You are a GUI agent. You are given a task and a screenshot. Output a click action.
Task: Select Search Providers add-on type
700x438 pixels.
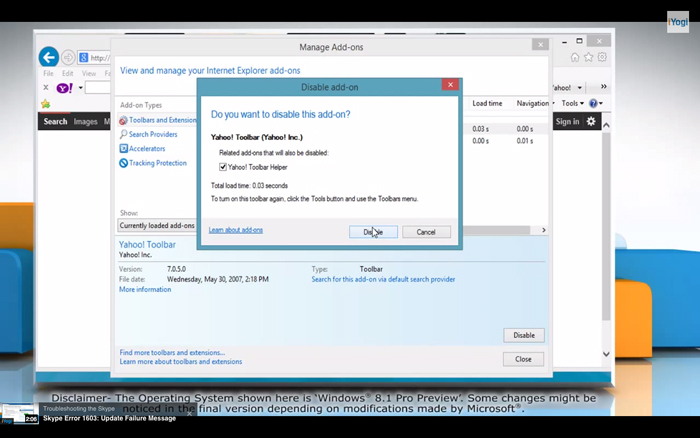[153, 134]
